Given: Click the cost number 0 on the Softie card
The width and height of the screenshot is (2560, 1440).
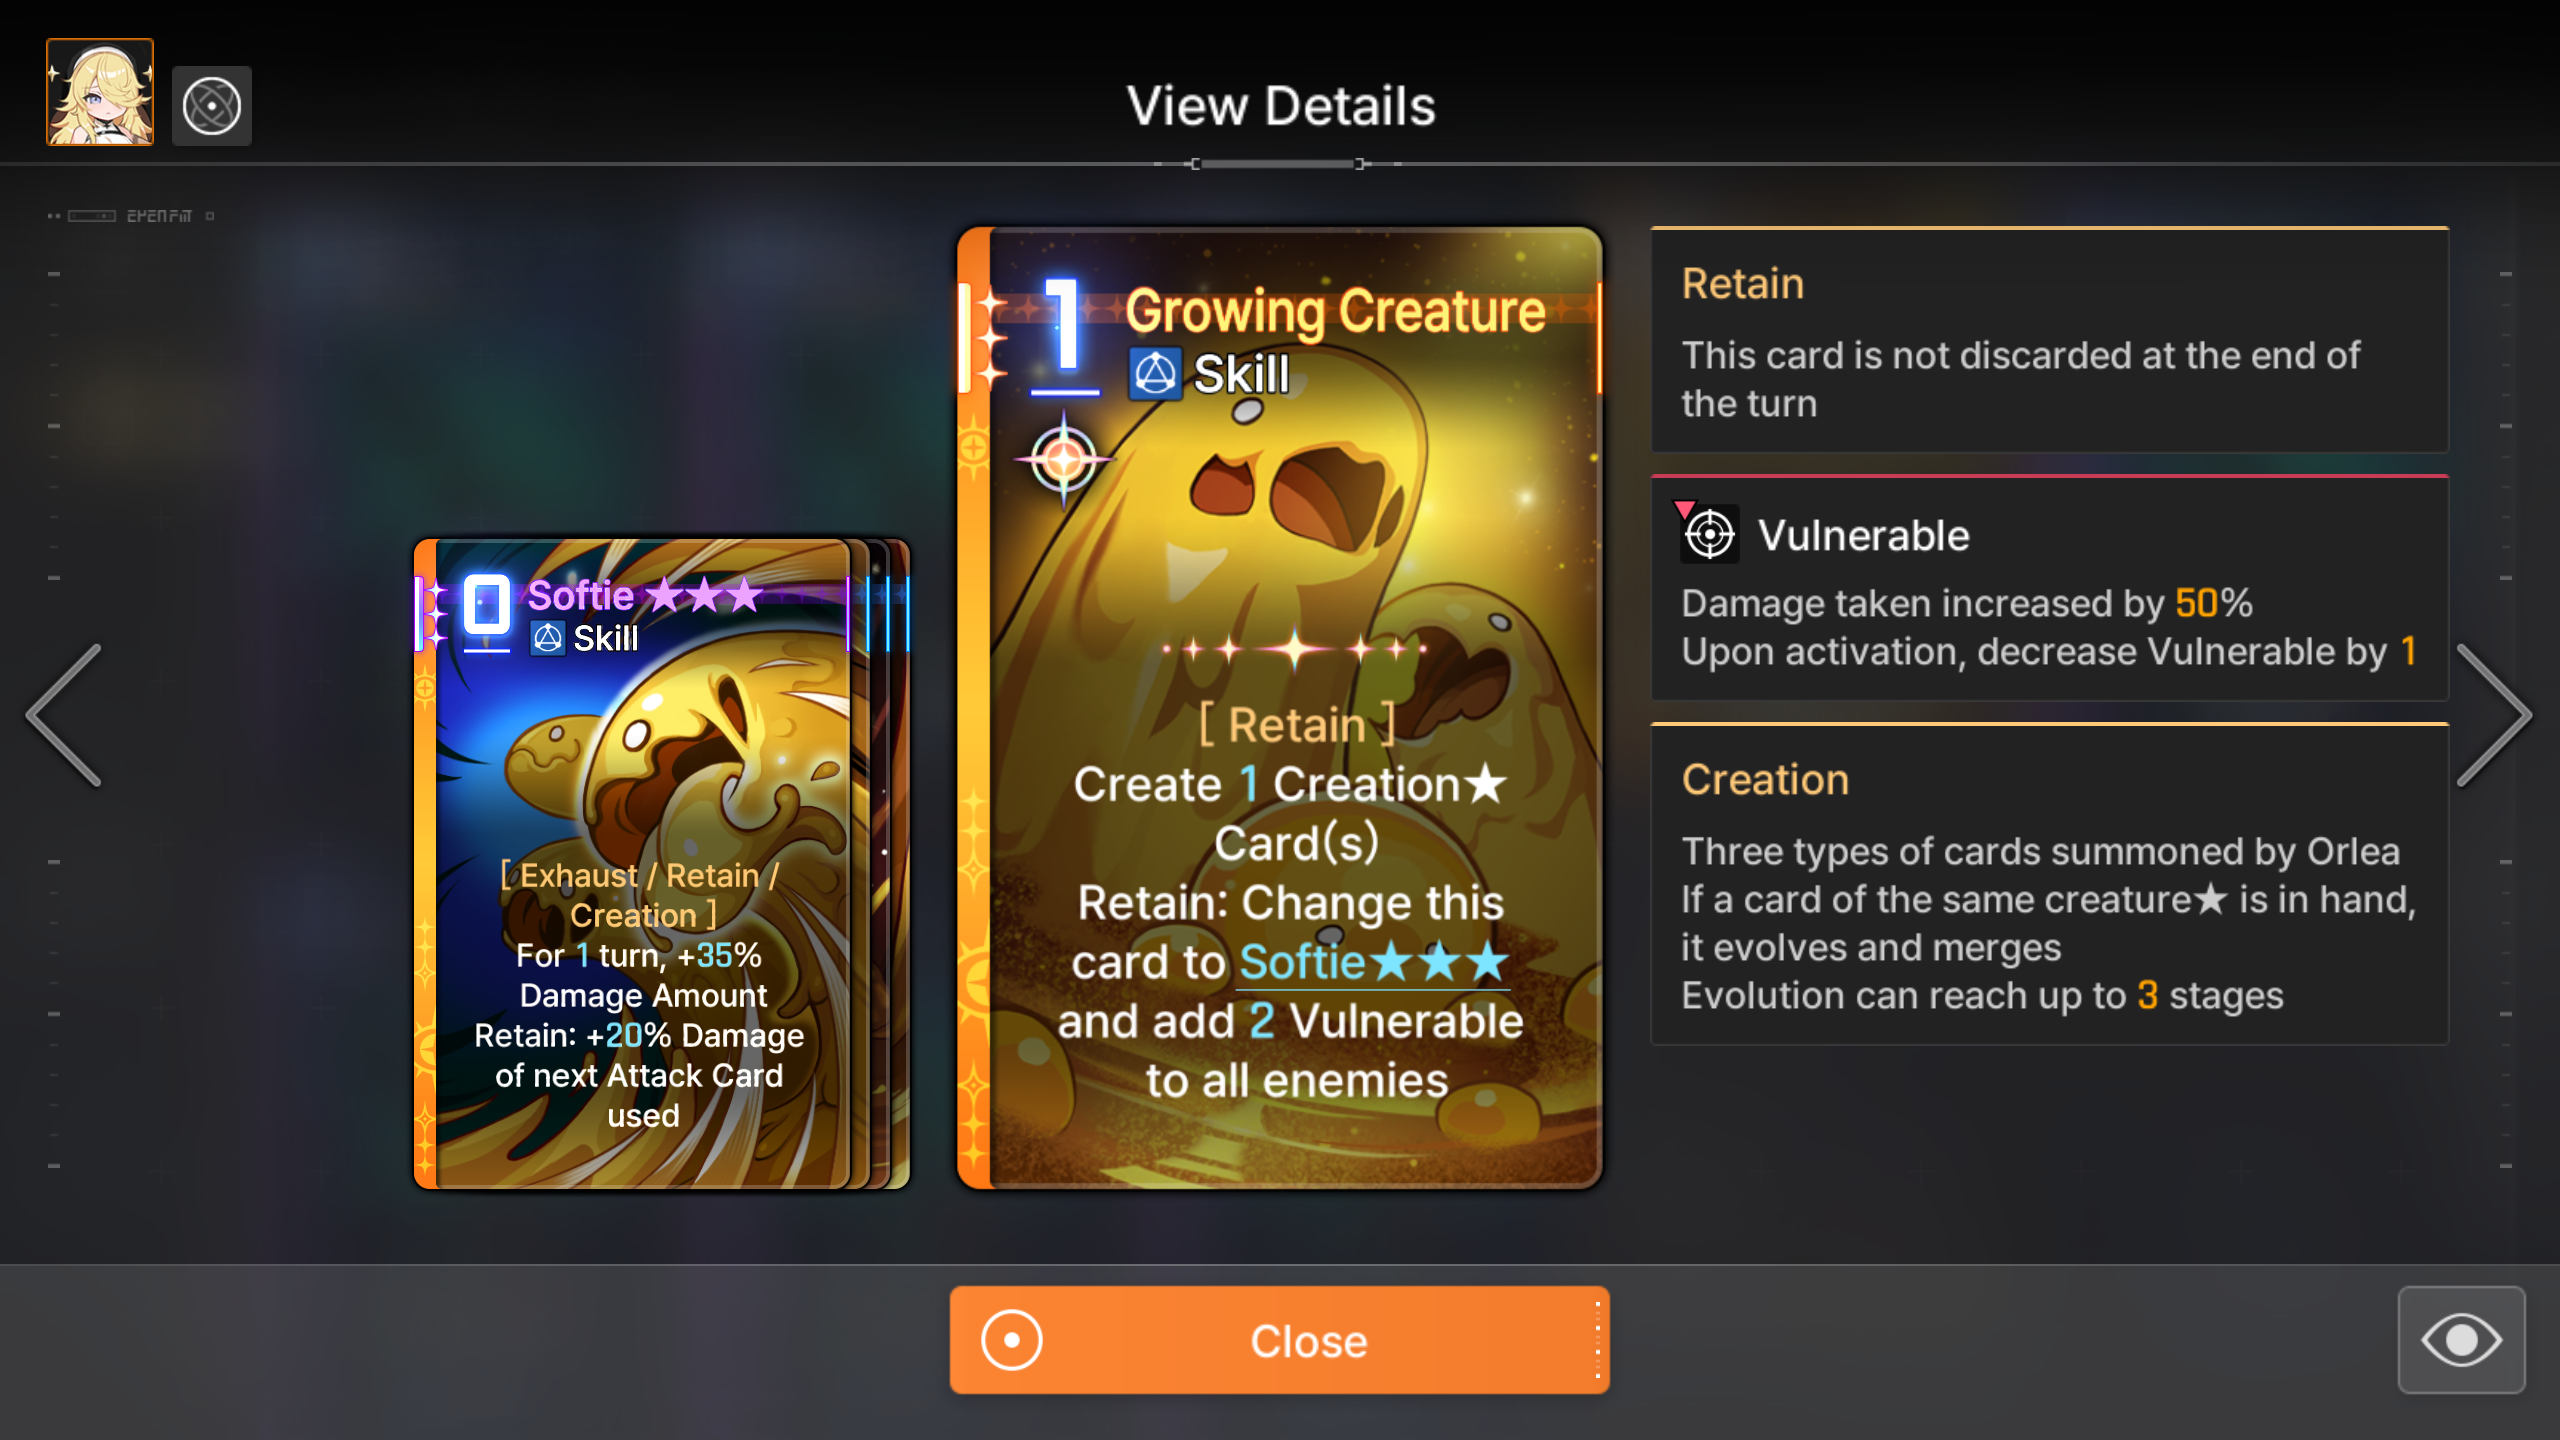Looking at the screenshot, I should pyautogui.click(x=487, y=606).
